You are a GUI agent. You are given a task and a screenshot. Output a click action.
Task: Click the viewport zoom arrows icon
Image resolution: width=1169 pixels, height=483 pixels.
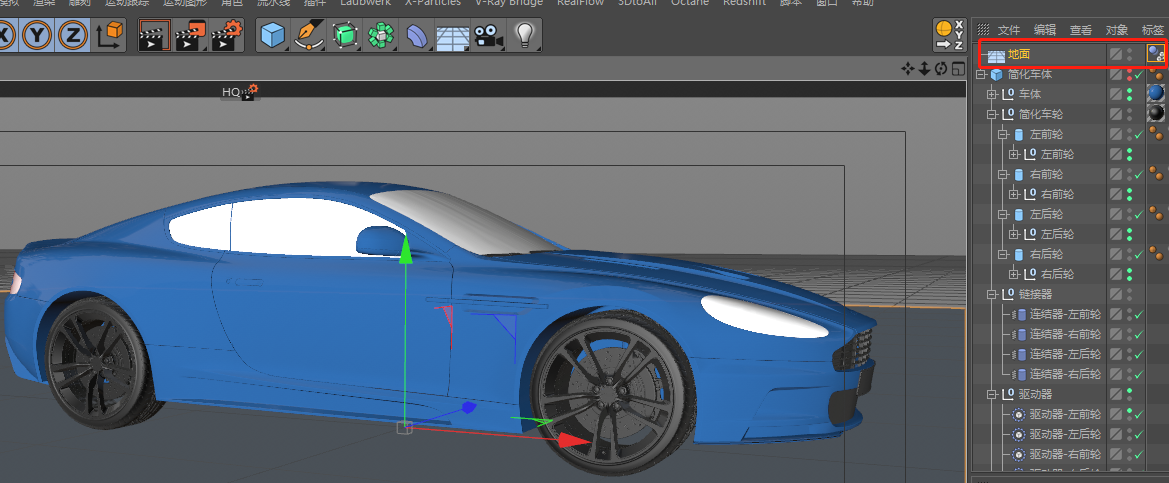click(924, 69)
